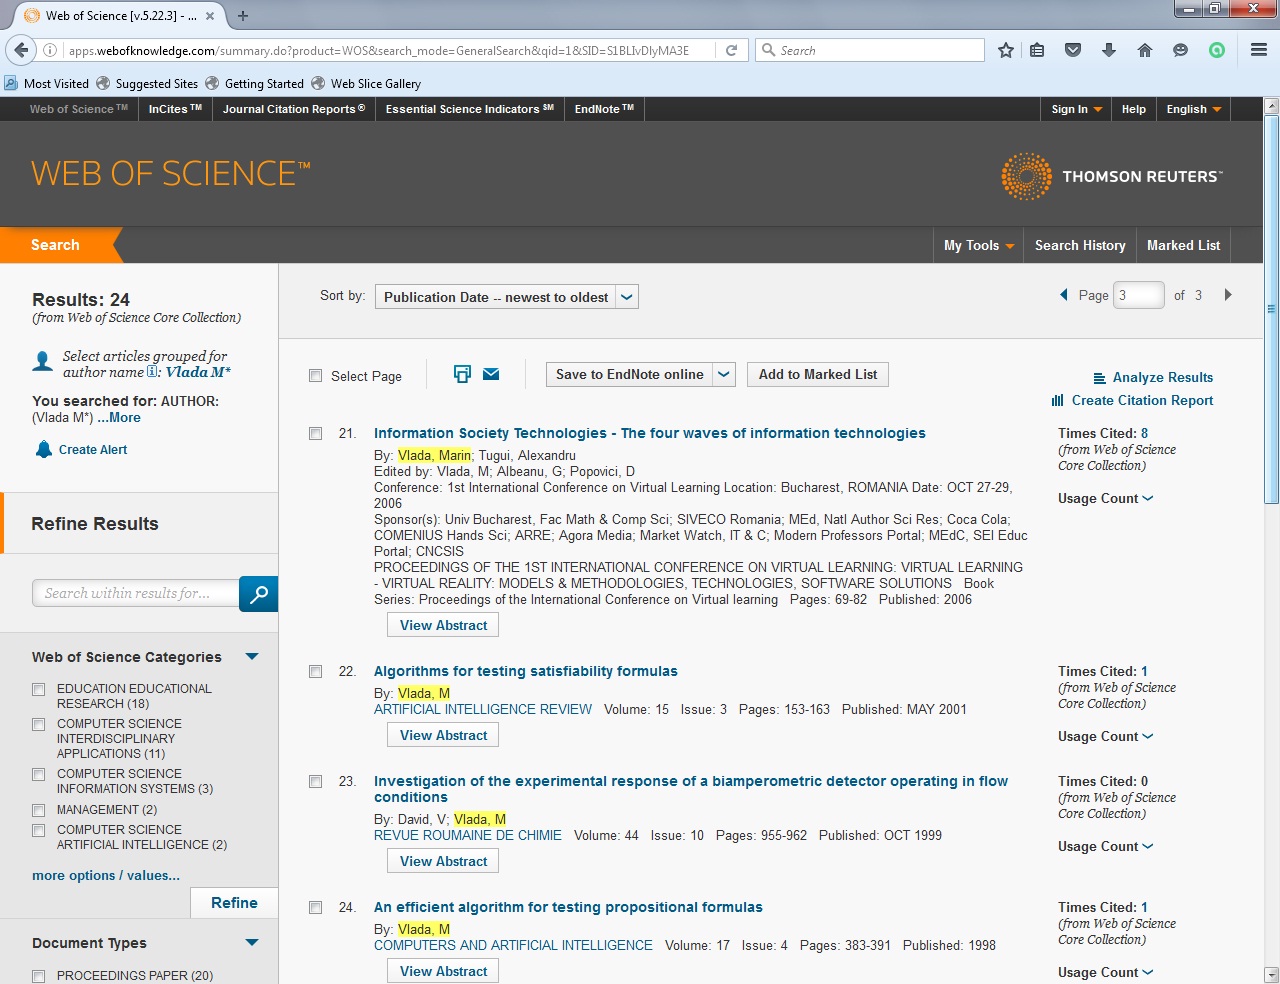Image resolution: width=1280 pixels, height=984 pixels.
Task: Select record 22 checkbox for Algorithms paper
Action: pyautogui.click(x=315, y=671)
